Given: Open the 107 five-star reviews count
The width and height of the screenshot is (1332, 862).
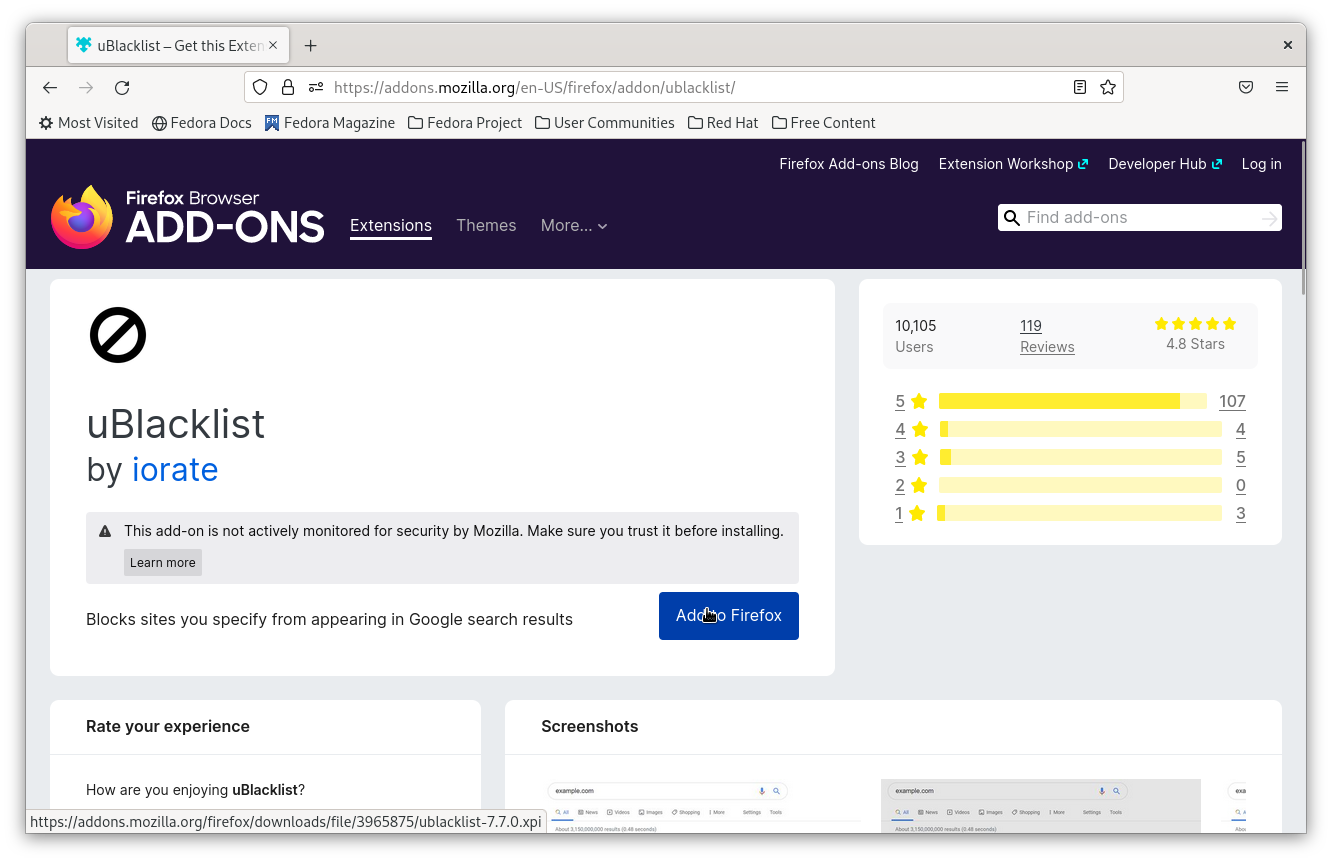Looking at the screenshot, I should click(x=1232, y=401).
